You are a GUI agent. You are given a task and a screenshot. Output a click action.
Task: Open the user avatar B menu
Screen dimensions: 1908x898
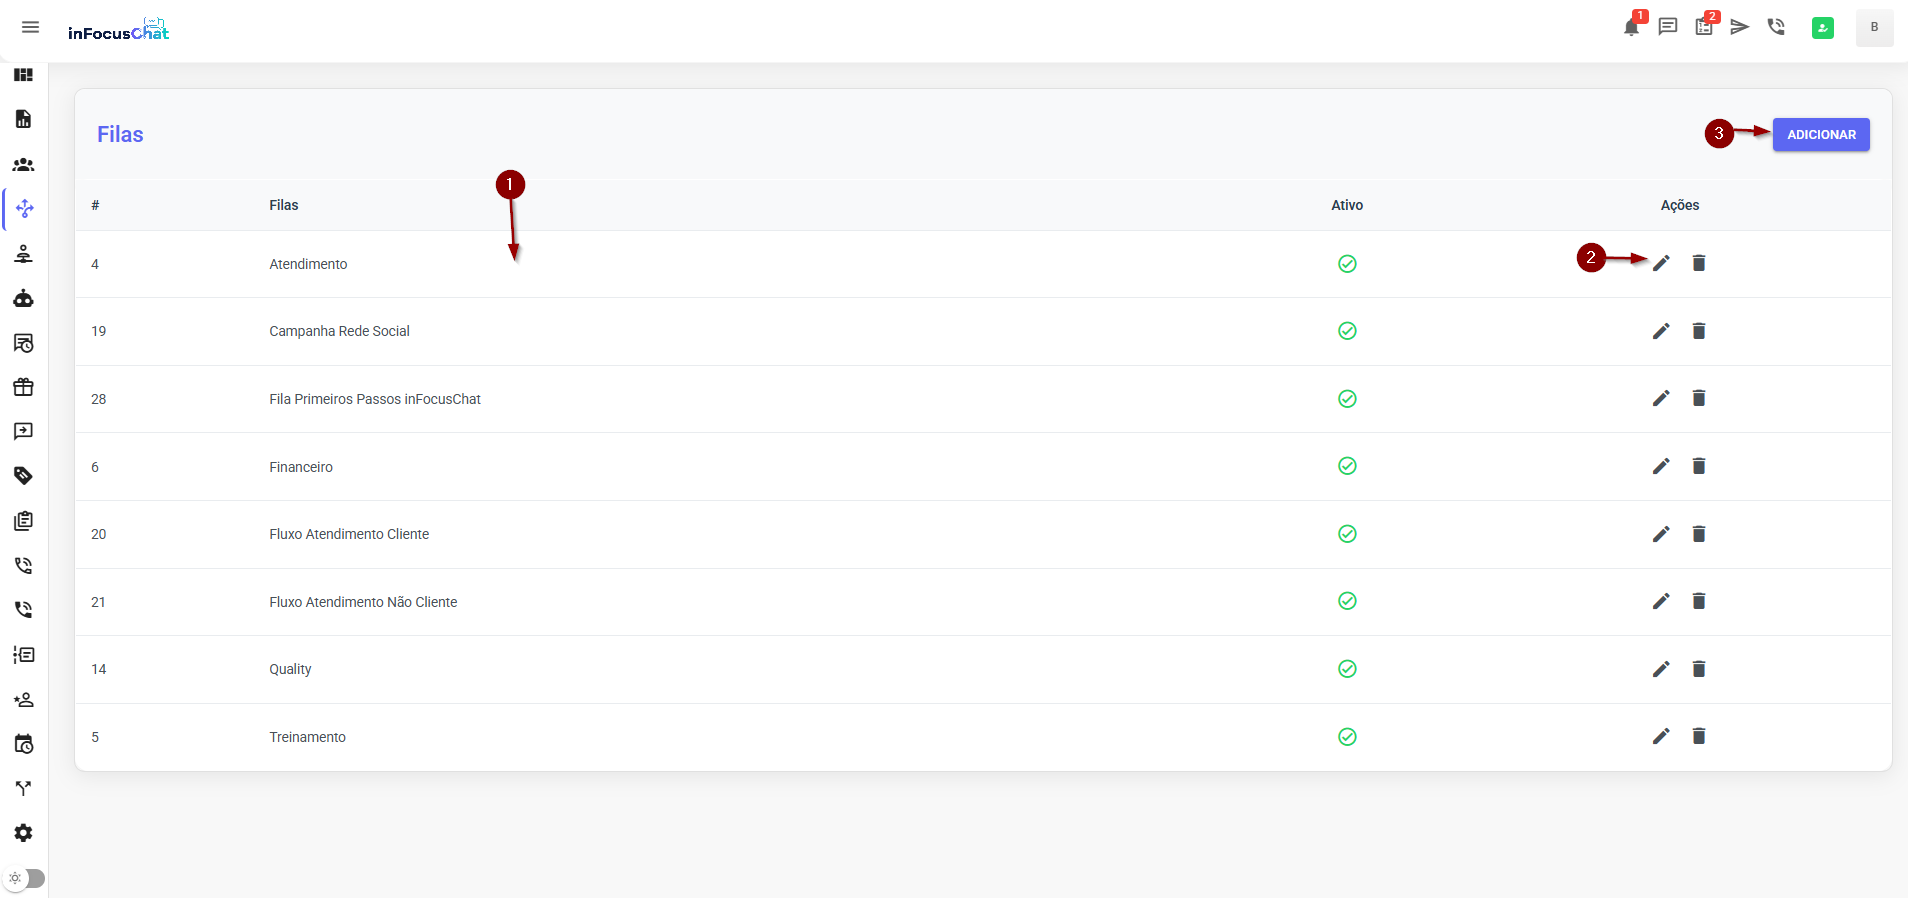click(x=1874, y=27)
